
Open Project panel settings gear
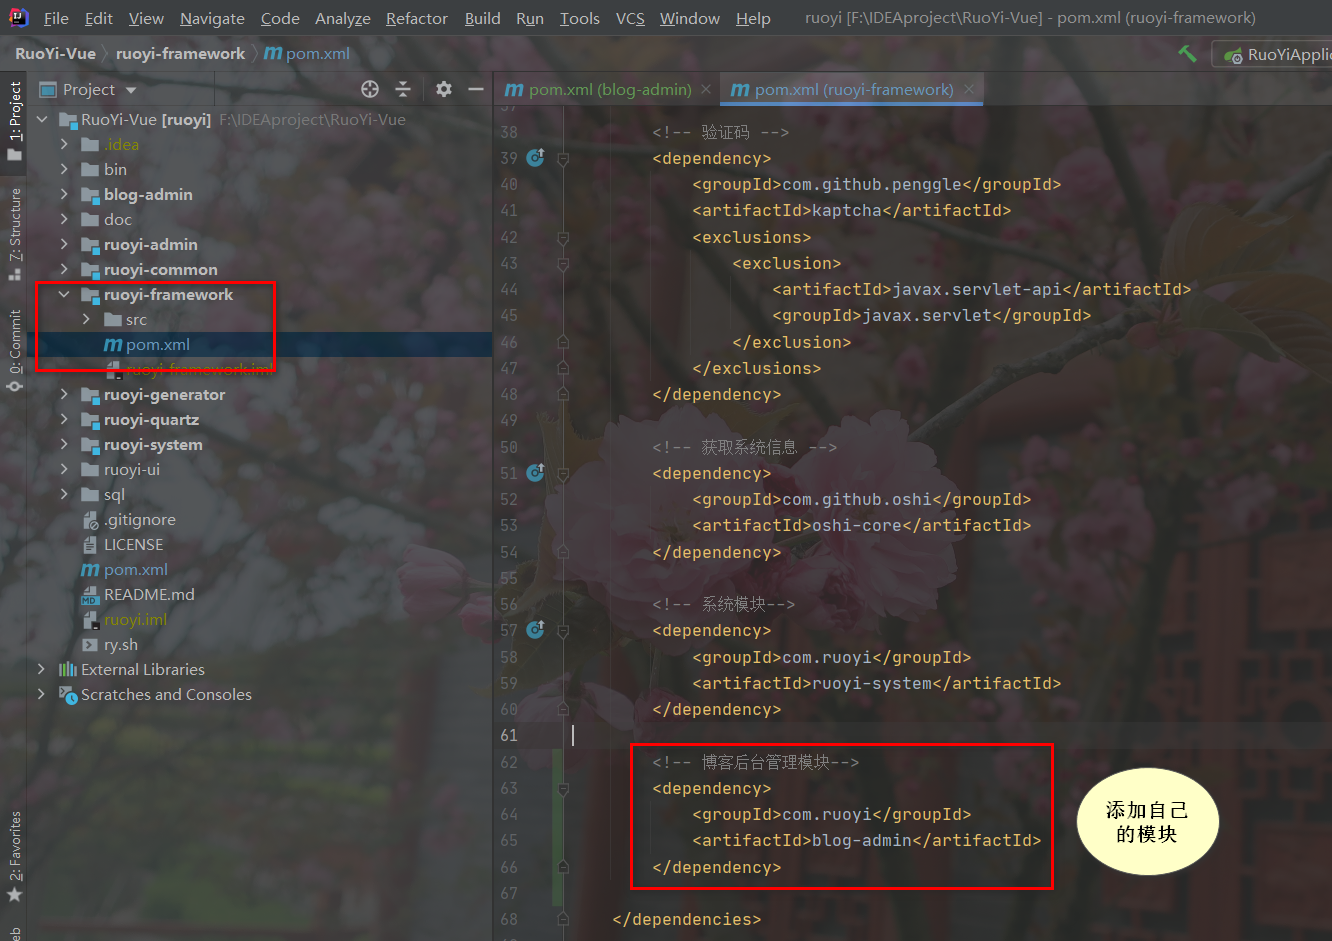coord(444,89)
